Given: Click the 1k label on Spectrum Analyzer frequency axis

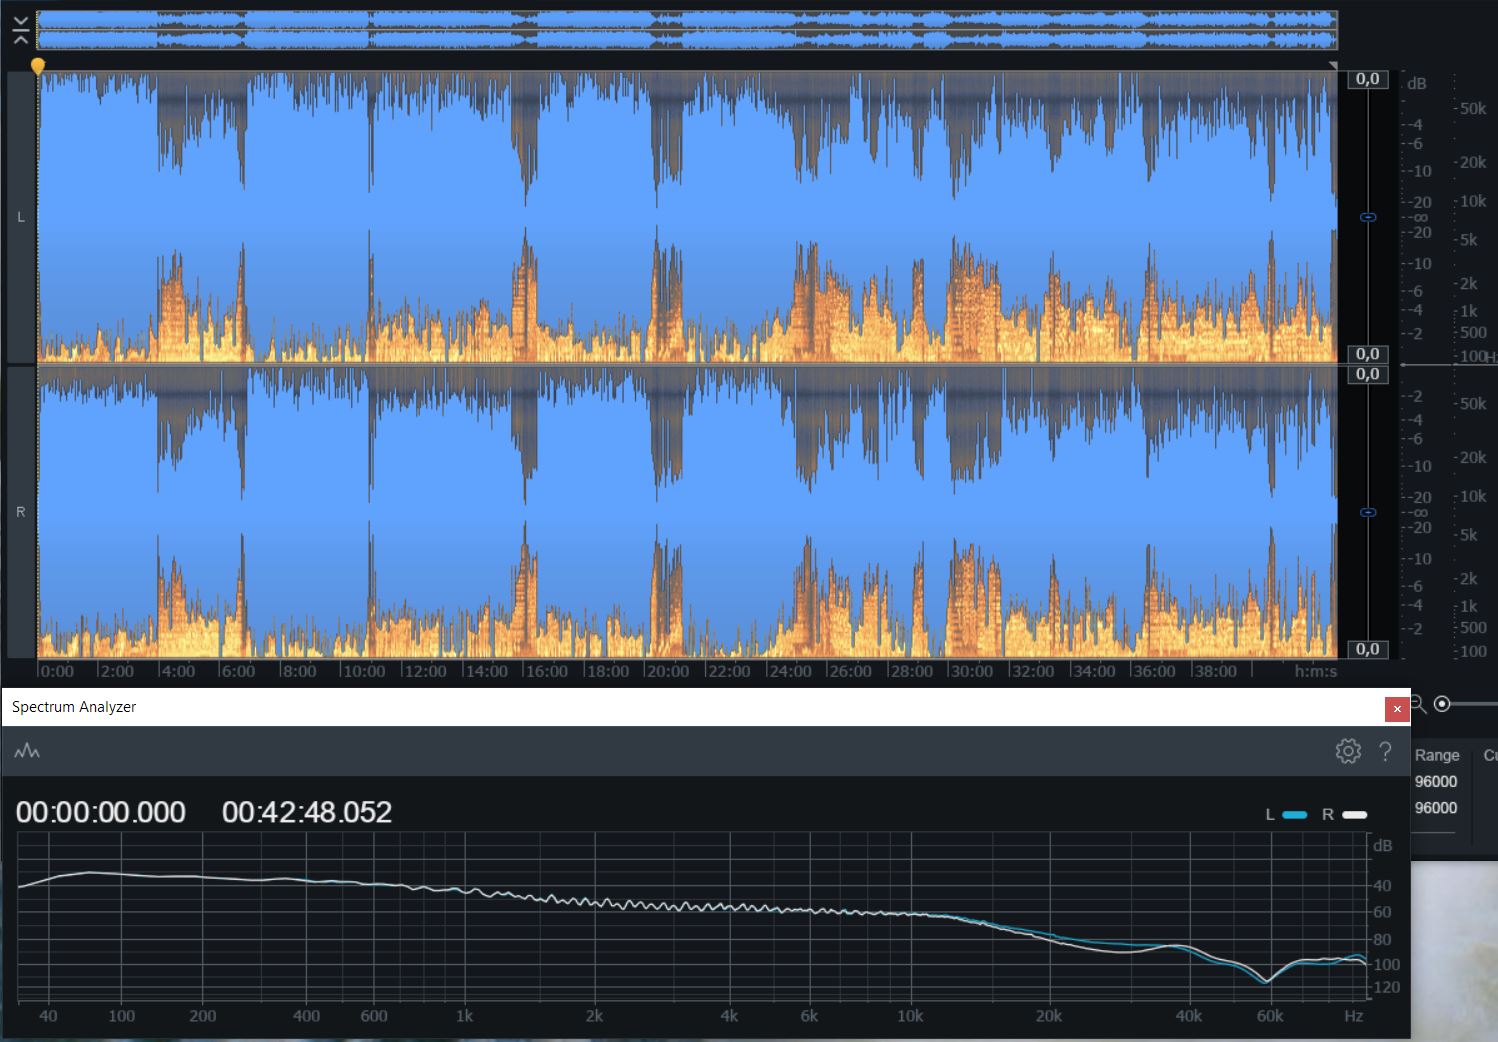Looking at the screenshot, I should pyautogui.click(x=464, y=1016).
